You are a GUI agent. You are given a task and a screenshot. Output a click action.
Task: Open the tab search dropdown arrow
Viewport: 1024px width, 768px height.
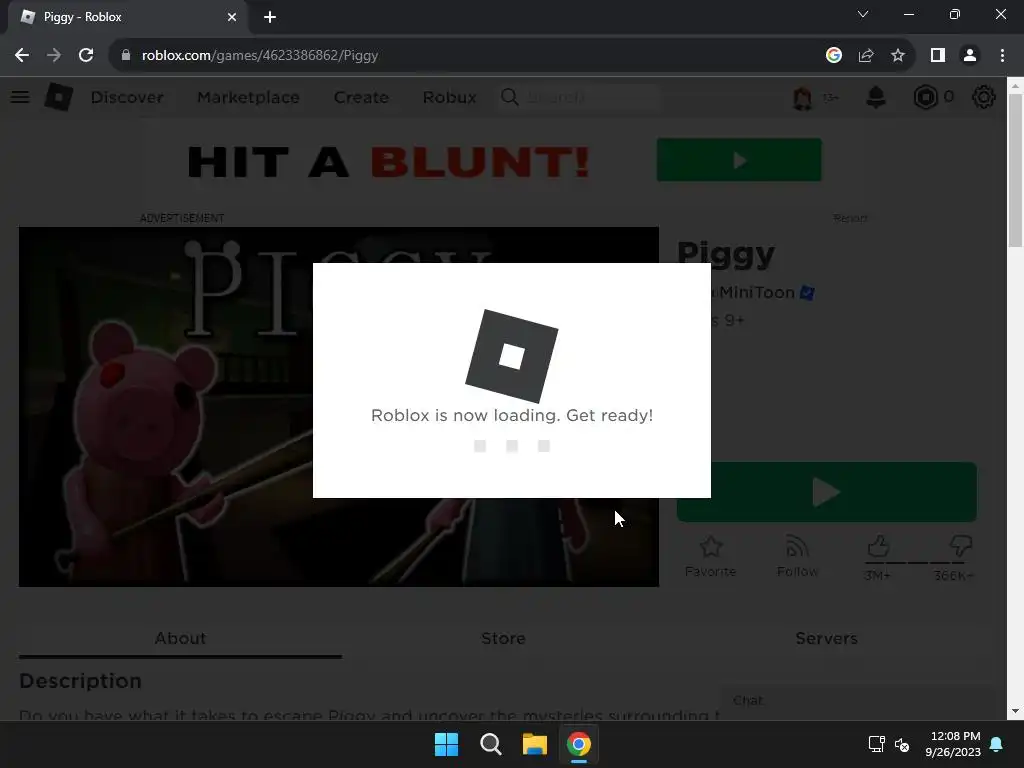pos(863,14)
